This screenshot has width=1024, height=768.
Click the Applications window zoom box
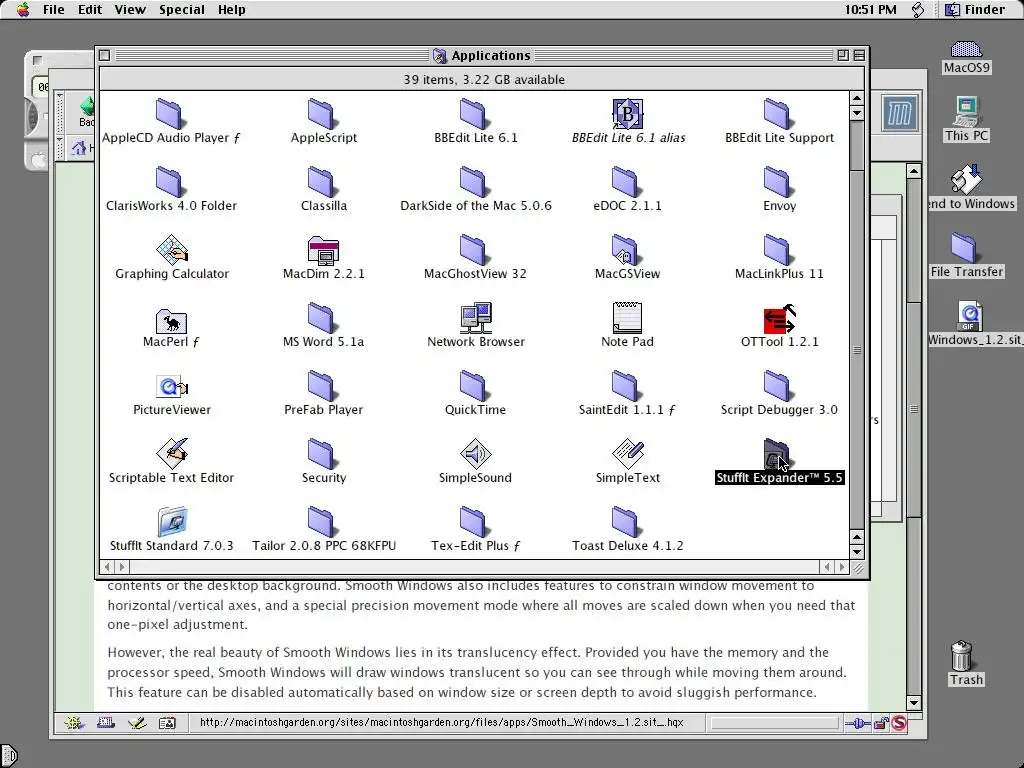843,56
